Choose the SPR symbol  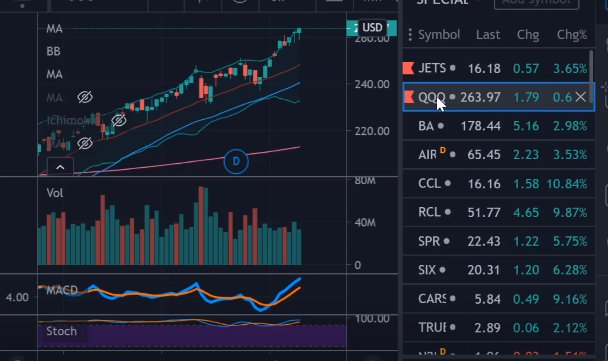pos(429,241)
